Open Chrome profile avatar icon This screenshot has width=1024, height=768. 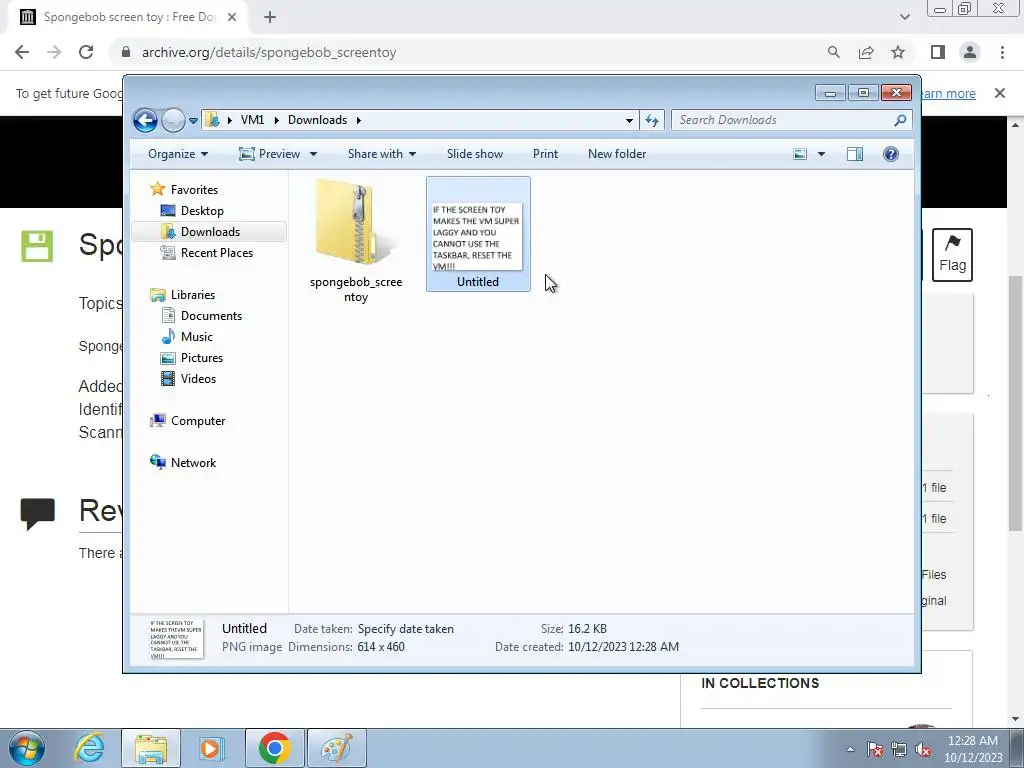point(970,52)
